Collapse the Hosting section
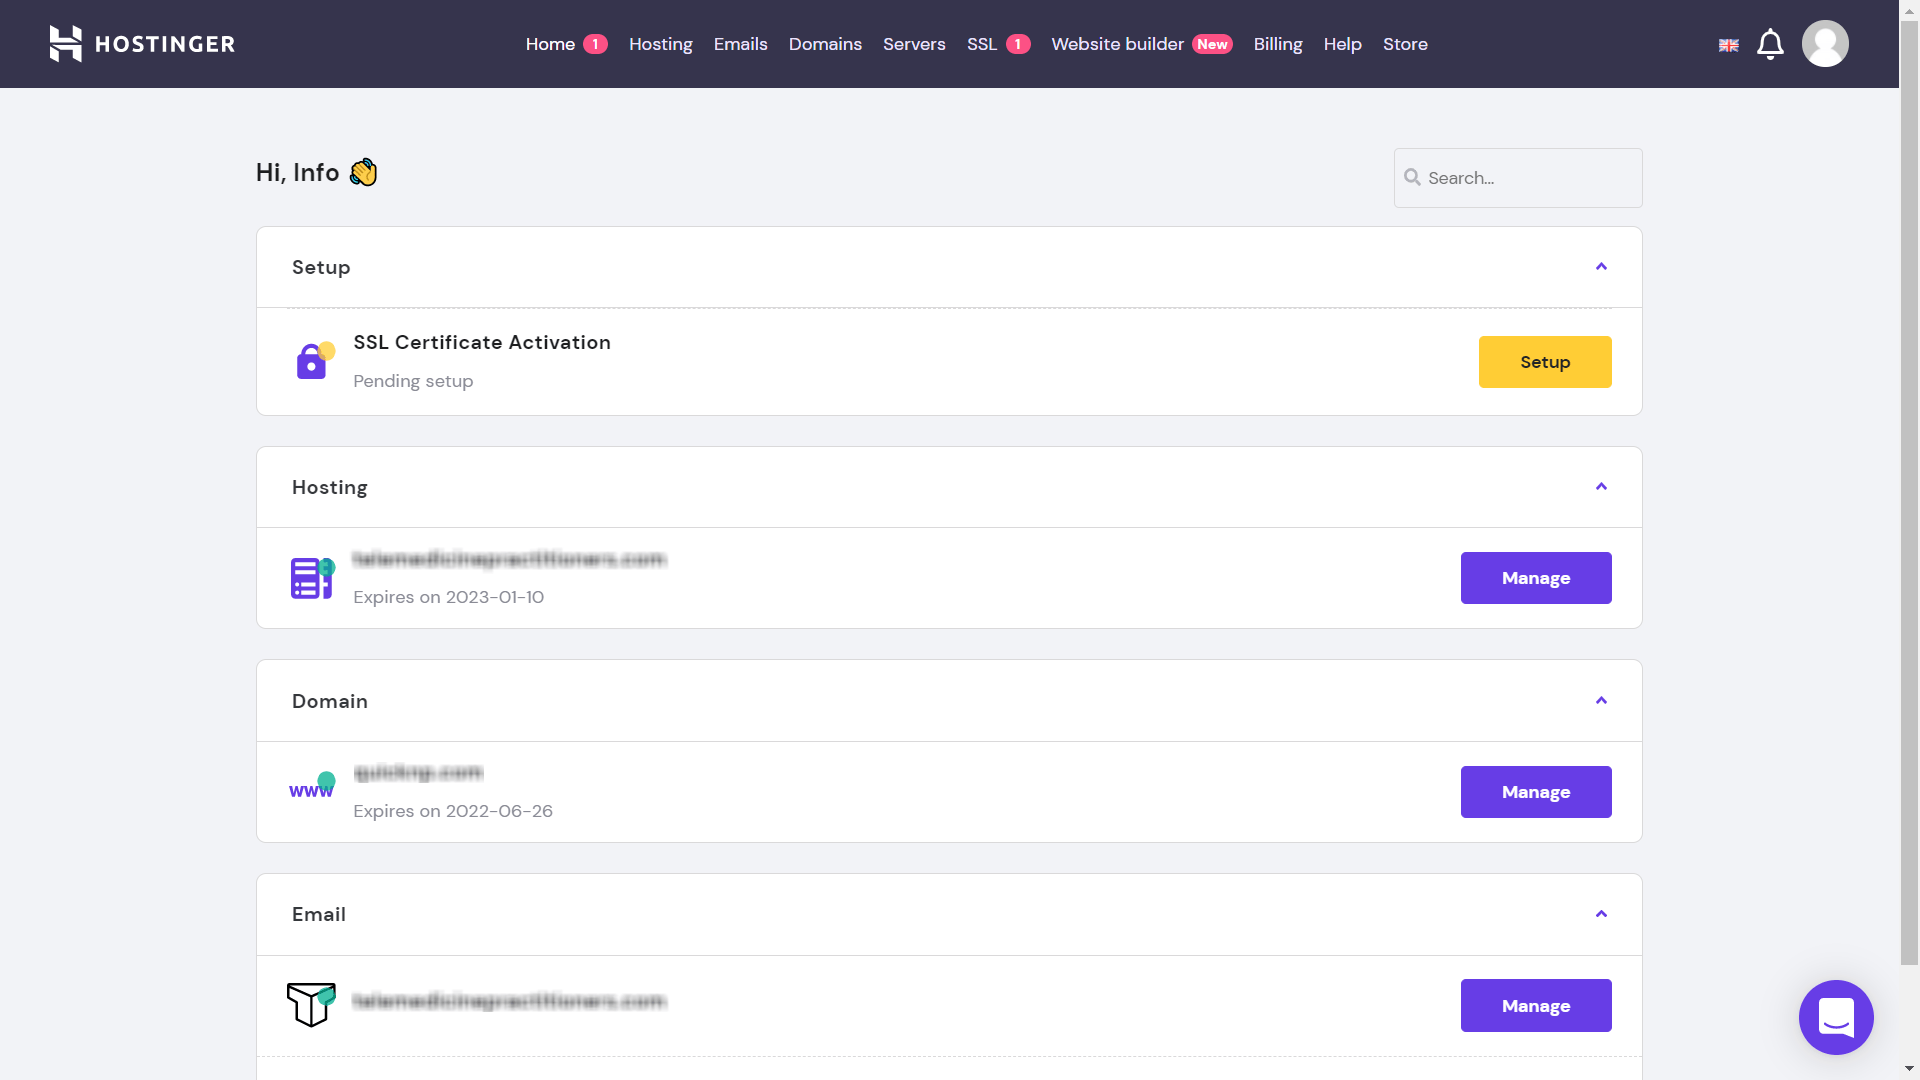 (x=1601, y=487)
